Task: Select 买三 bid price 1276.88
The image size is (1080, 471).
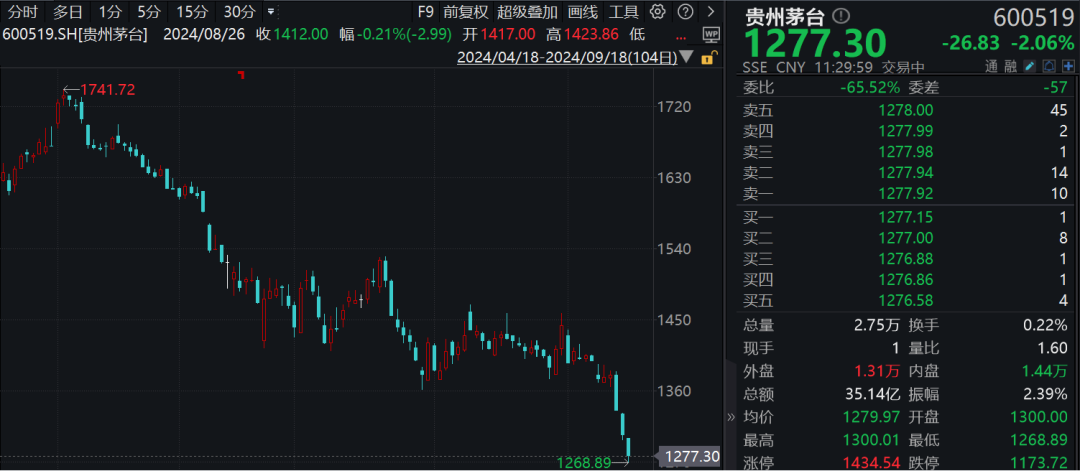Action: [906, 259]
